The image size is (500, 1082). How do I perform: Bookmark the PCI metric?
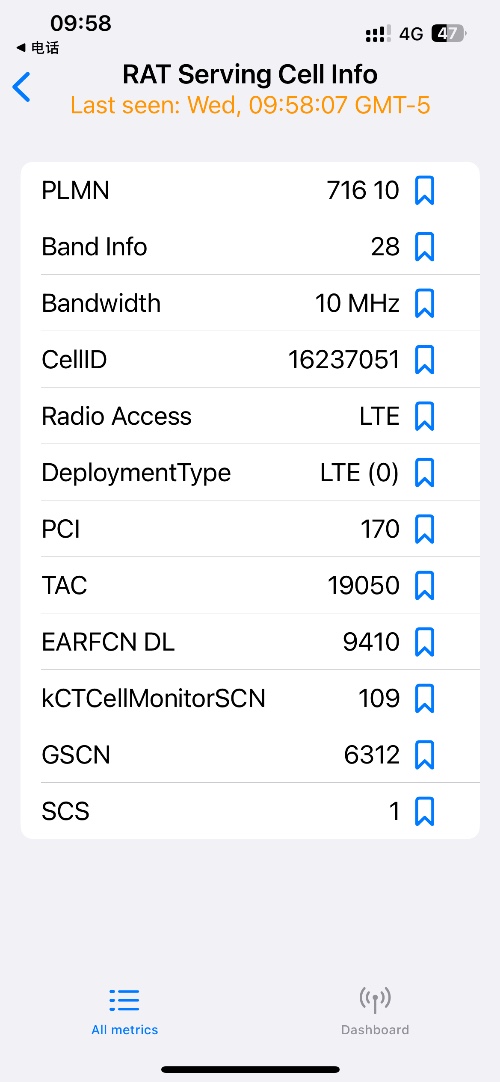click(x=424, y=529)
